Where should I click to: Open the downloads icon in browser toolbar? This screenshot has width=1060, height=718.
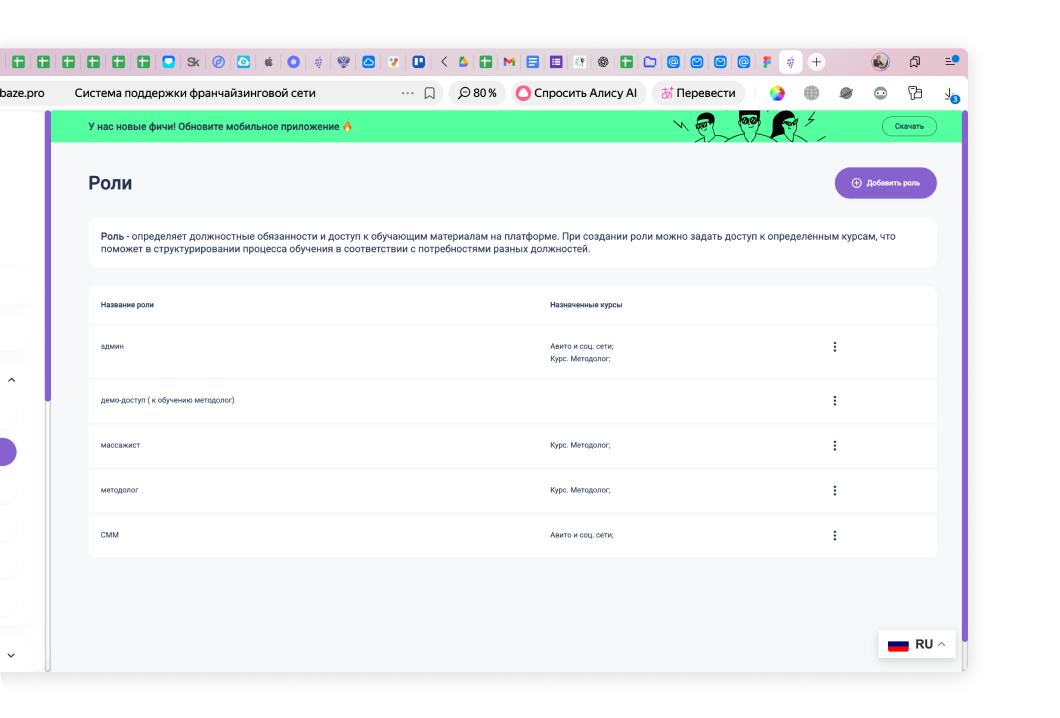950,93
